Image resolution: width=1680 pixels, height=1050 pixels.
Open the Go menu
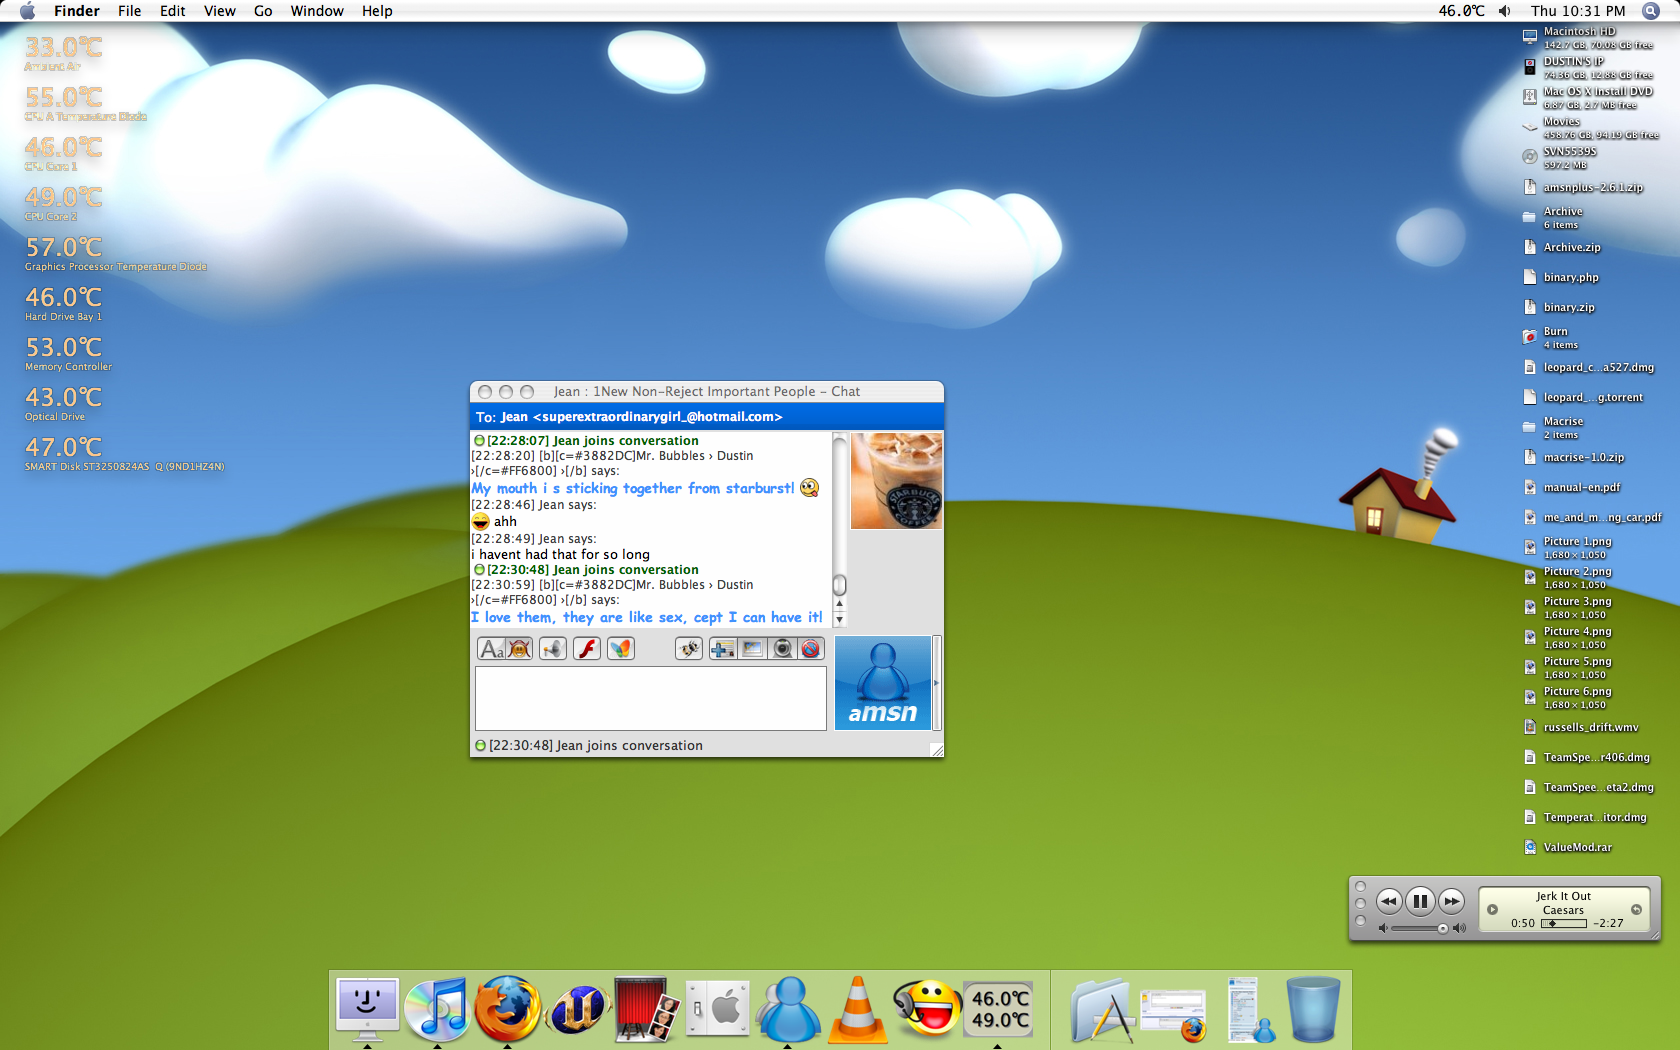tap(263, 11)
